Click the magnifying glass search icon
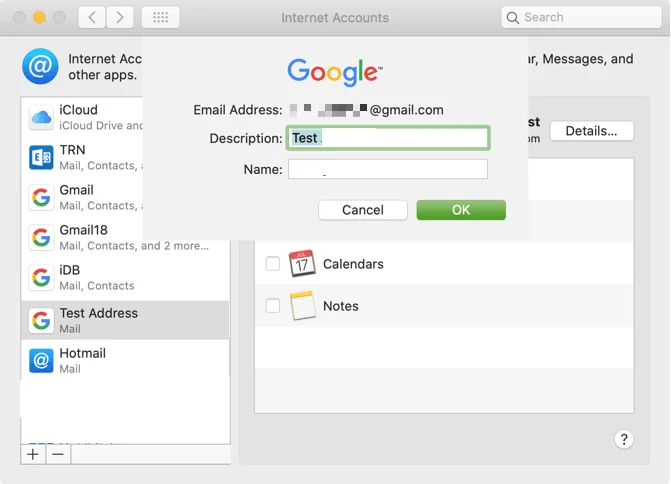Viewport: 671px width, 484px height. coord(513,18)
